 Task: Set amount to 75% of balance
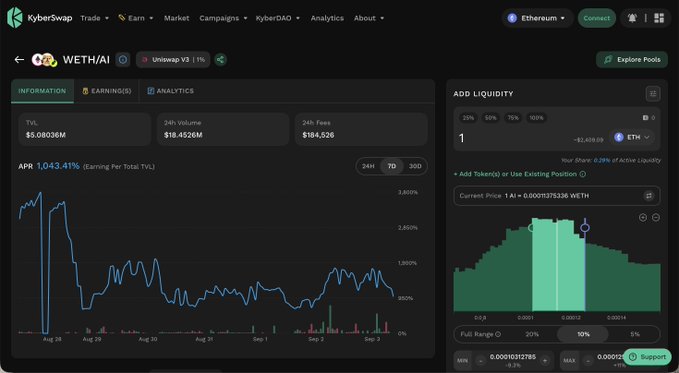coord(513,118)
